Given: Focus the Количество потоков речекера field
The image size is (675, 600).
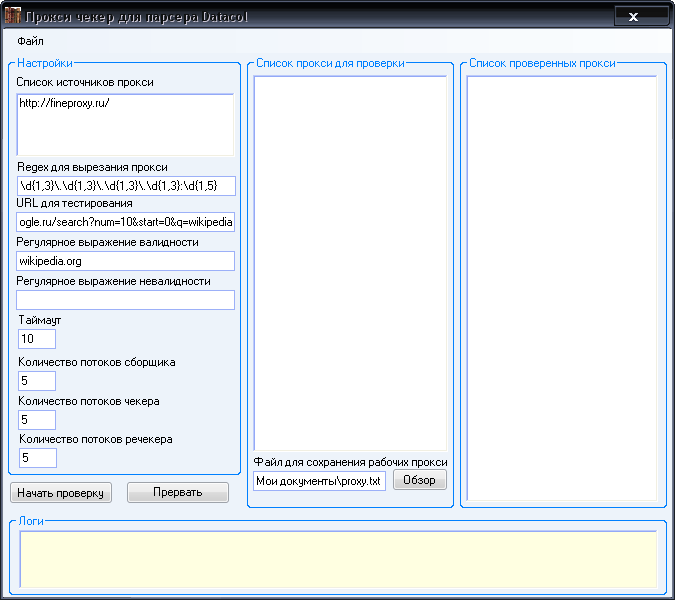Looking at the screenshot, I should coord(37,458).
